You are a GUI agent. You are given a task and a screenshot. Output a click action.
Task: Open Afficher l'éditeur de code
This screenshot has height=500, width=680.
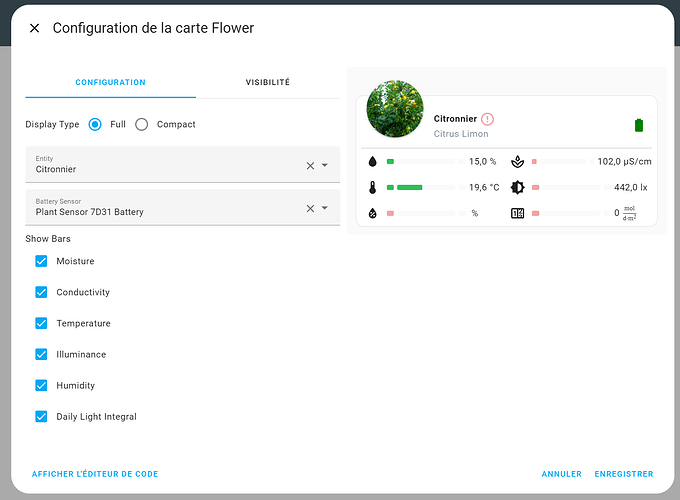[x=95, y=474]
